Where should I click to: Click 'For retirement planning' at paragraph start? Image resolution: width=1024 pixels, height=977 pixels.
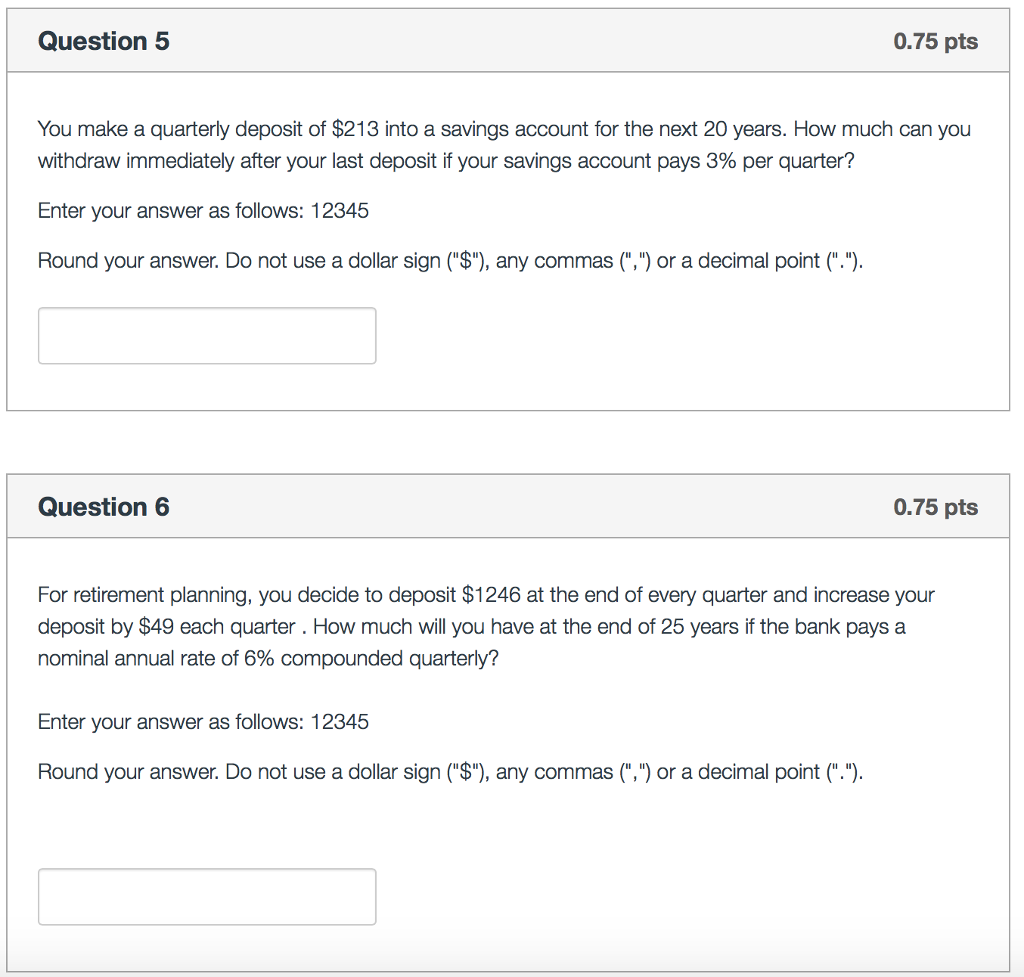(144, 595)
